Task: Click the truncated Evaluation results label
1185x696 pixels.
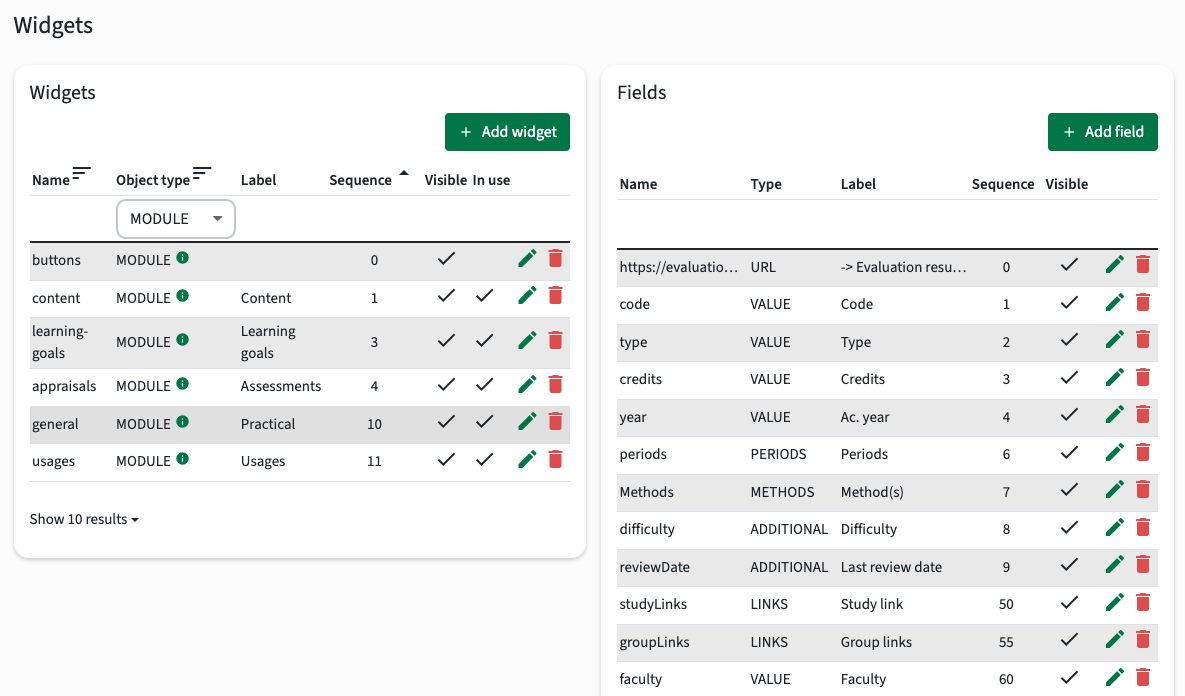Action: click(x=903, y=267)
